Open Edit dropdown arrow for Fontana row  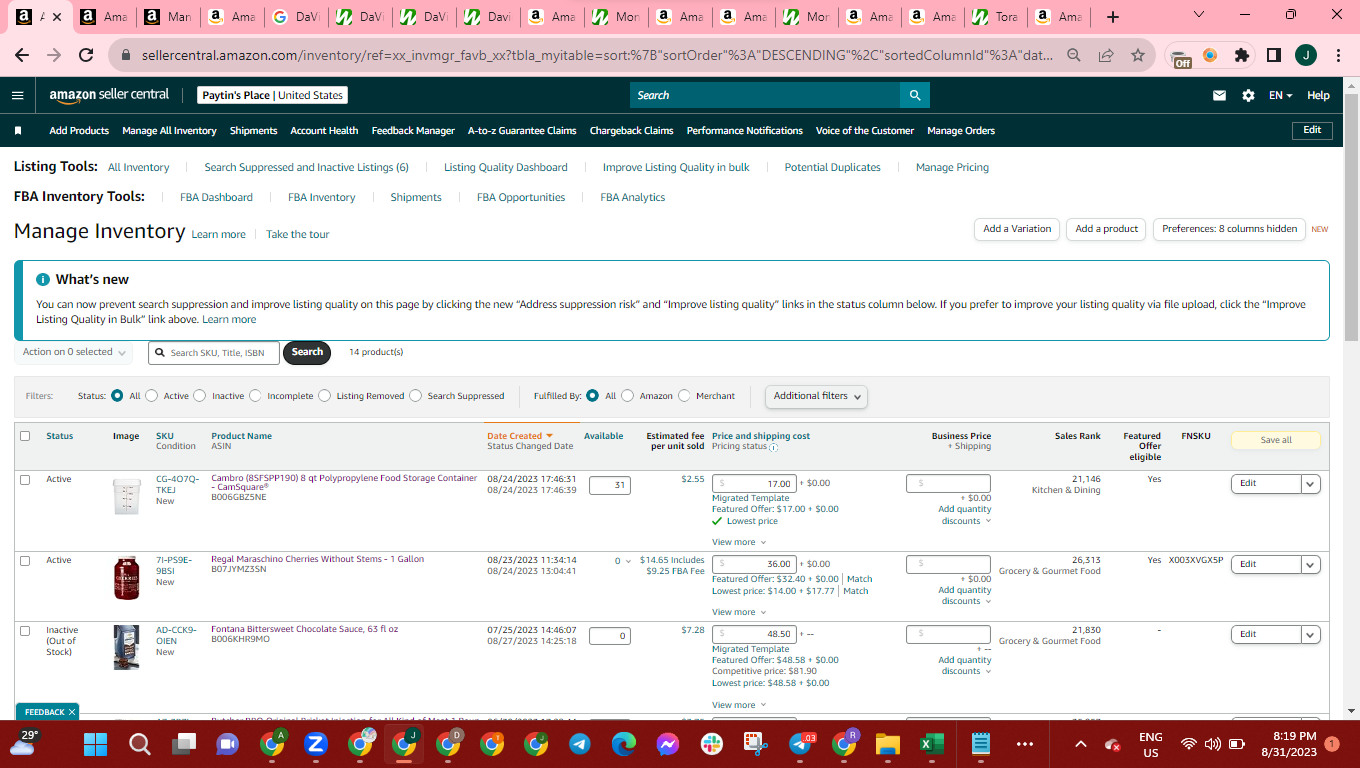click(x=1310, y=634)
